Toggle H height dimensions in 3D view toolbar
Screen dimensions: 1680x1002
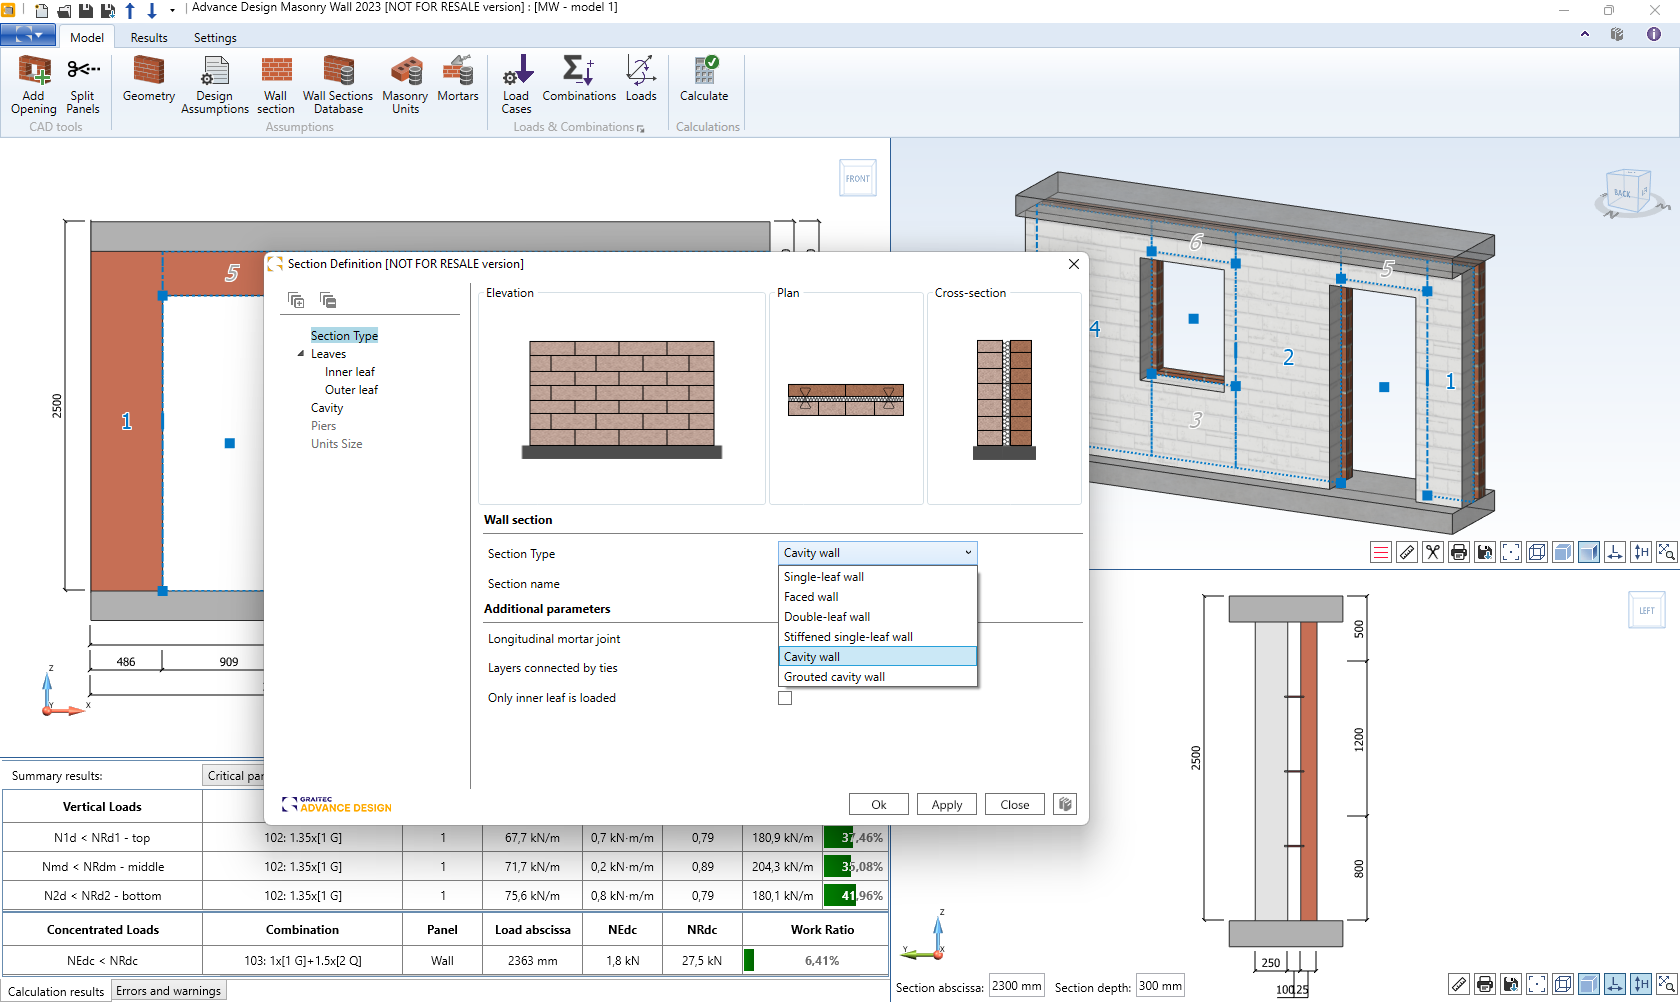coord(1641,552)
